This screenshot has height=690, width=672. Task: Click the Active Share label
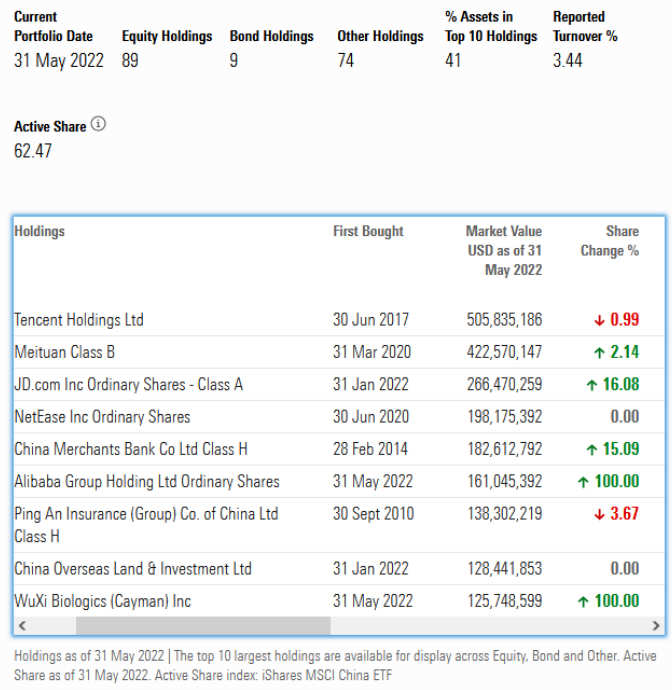coord(50,127)
